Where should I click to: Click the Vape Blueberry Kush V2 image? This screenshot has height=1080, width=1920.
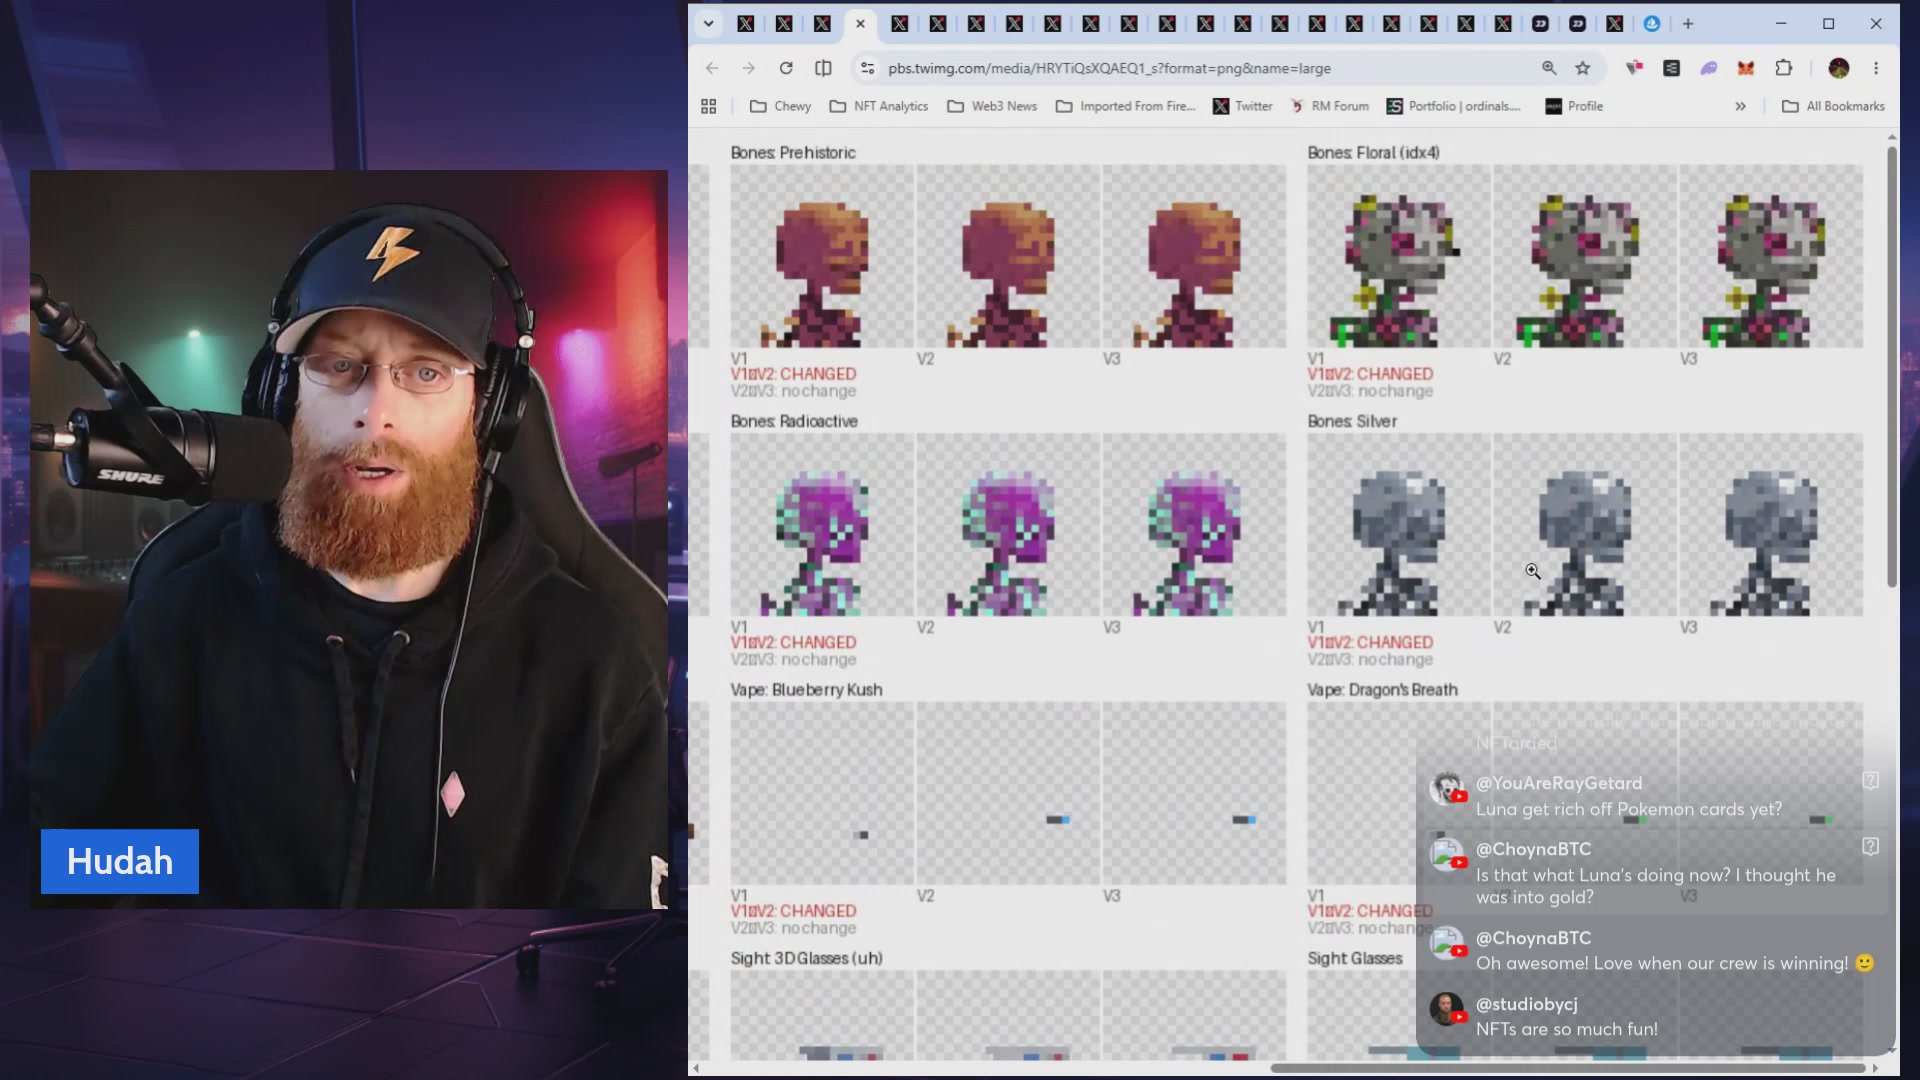[1008, 793]
